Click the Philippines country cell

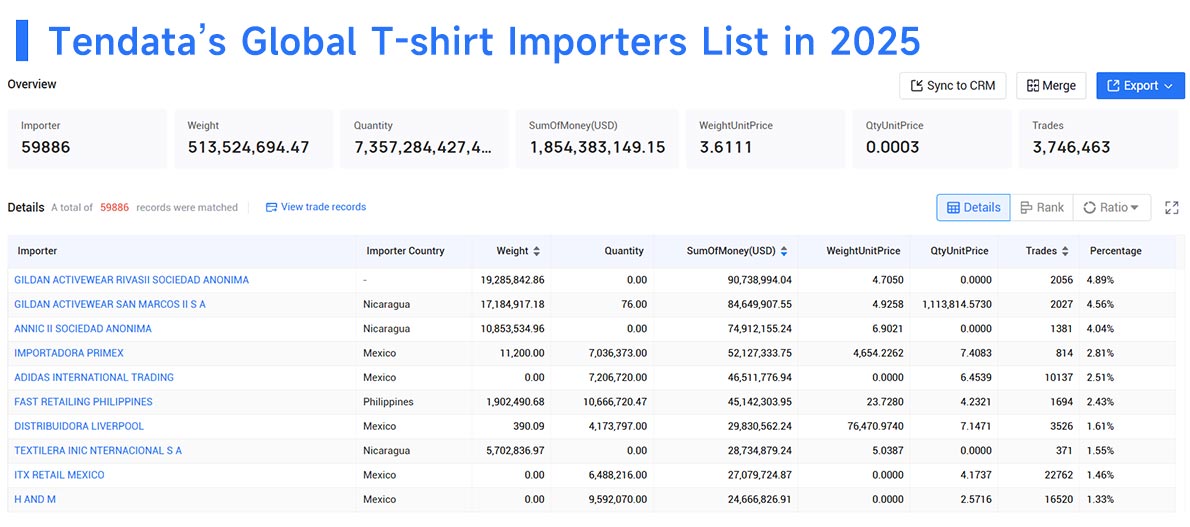tap(389, 402)
